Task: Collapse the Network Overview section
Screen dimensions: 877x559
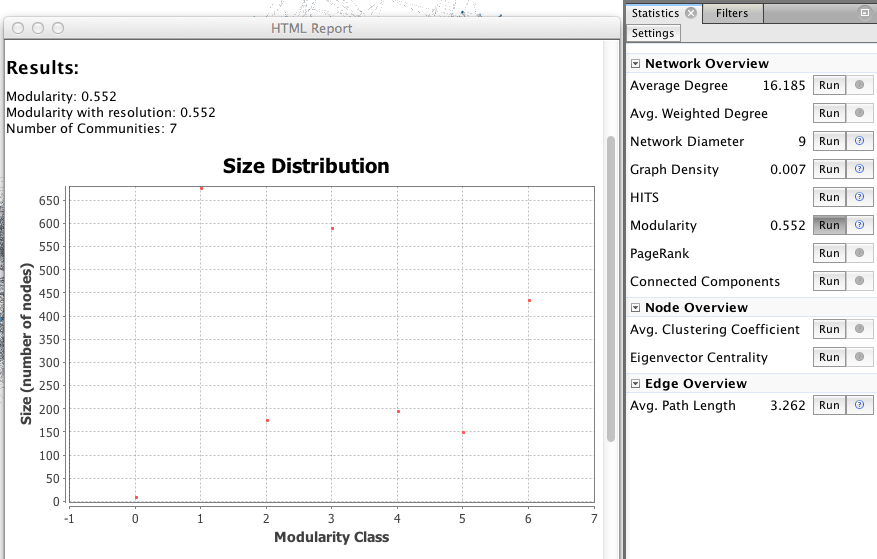Action: (635, 64)
